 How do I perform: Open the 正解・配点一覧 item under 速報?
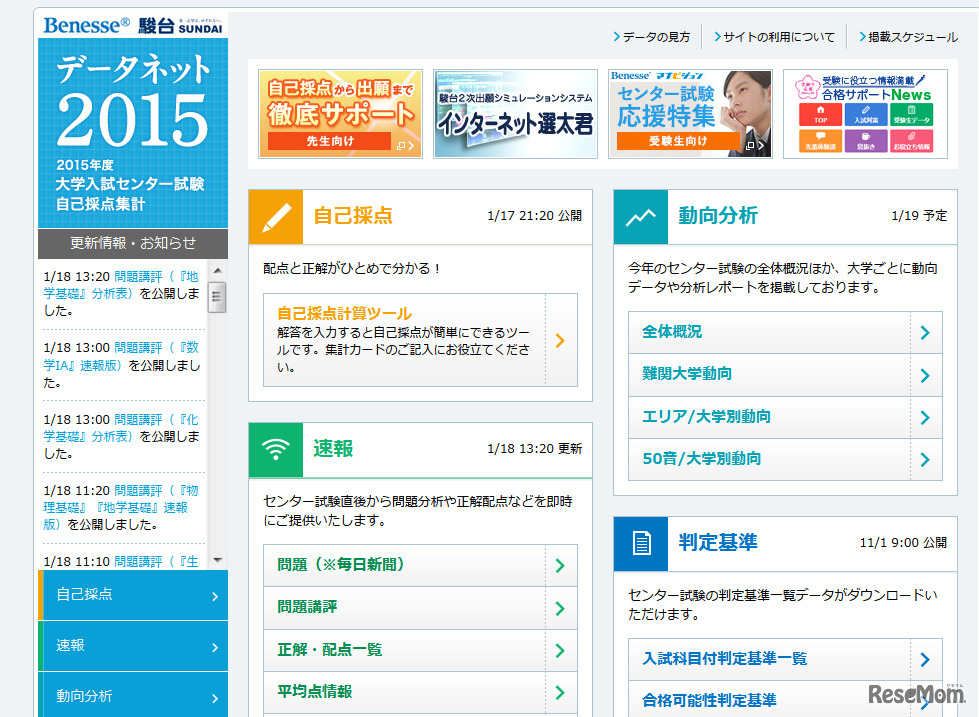pos(420,650)
